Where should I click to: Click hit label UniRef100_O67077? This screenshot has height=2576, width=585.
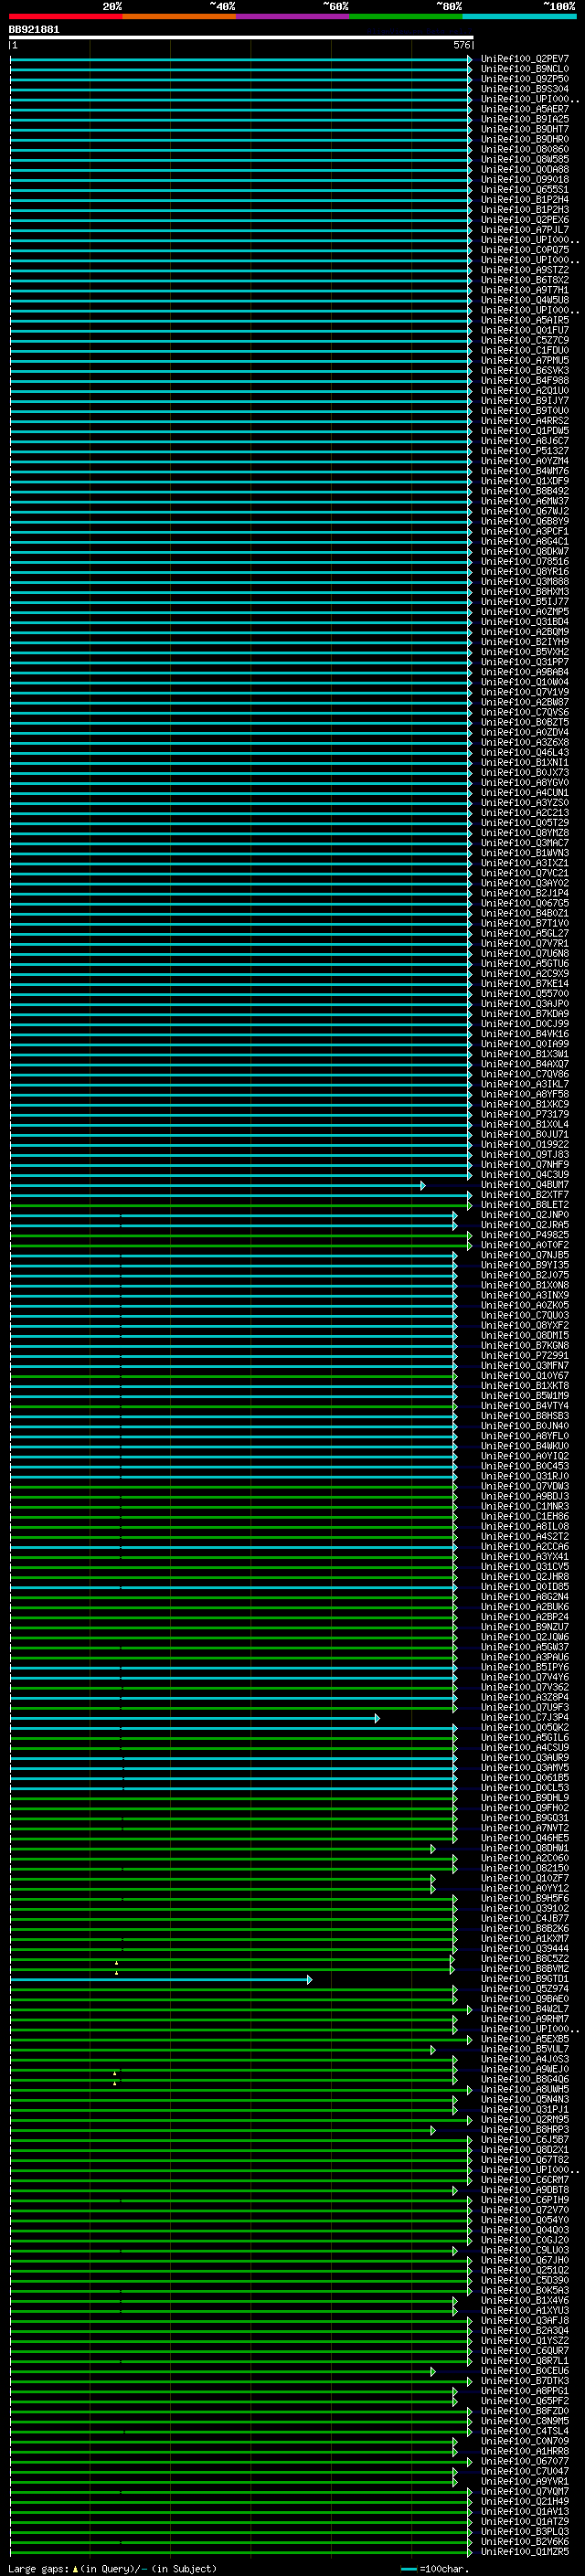point(524,2461)
